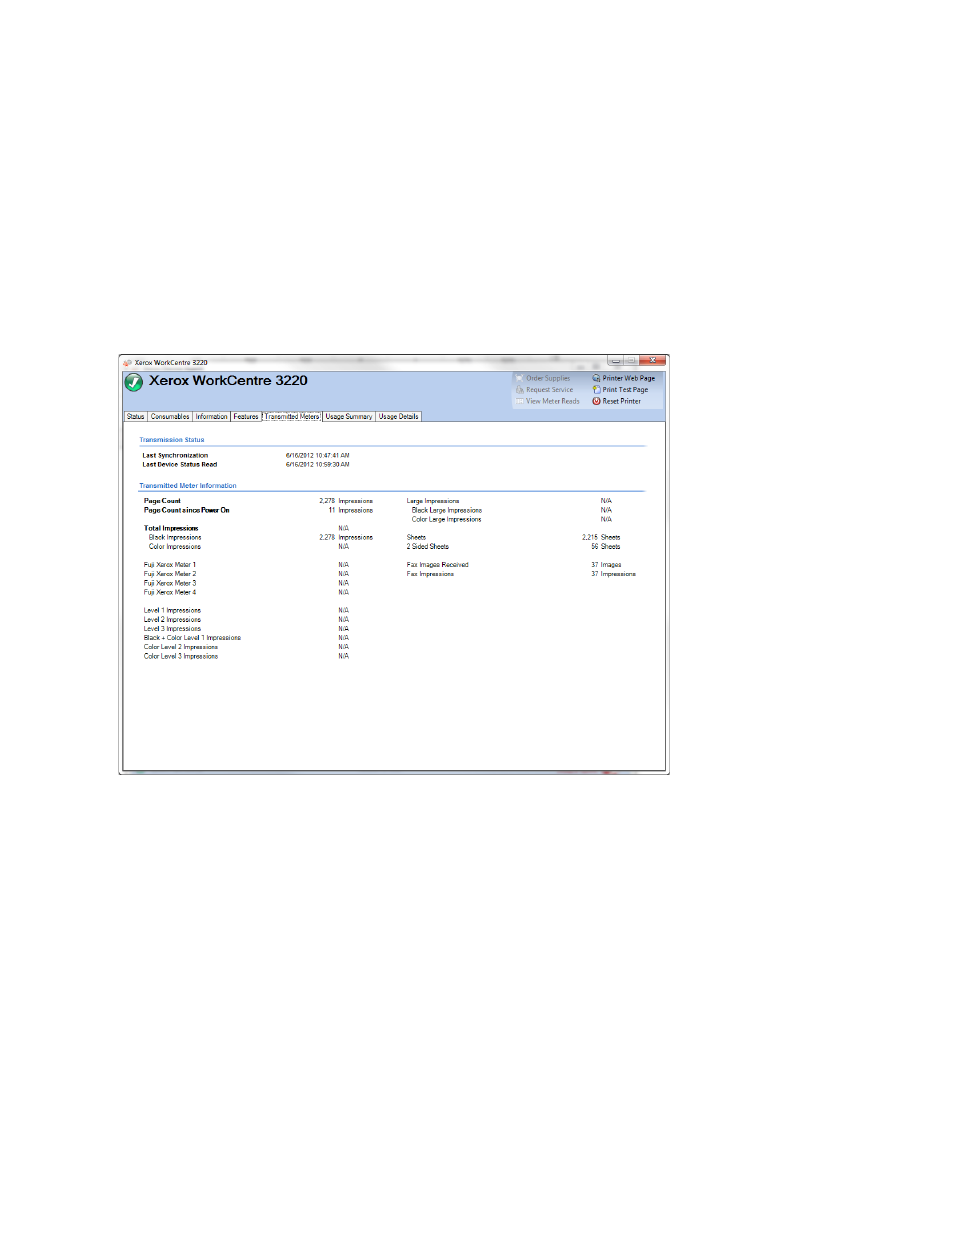
Task: Select the Fax Impressions label
Action: point(430,574)
